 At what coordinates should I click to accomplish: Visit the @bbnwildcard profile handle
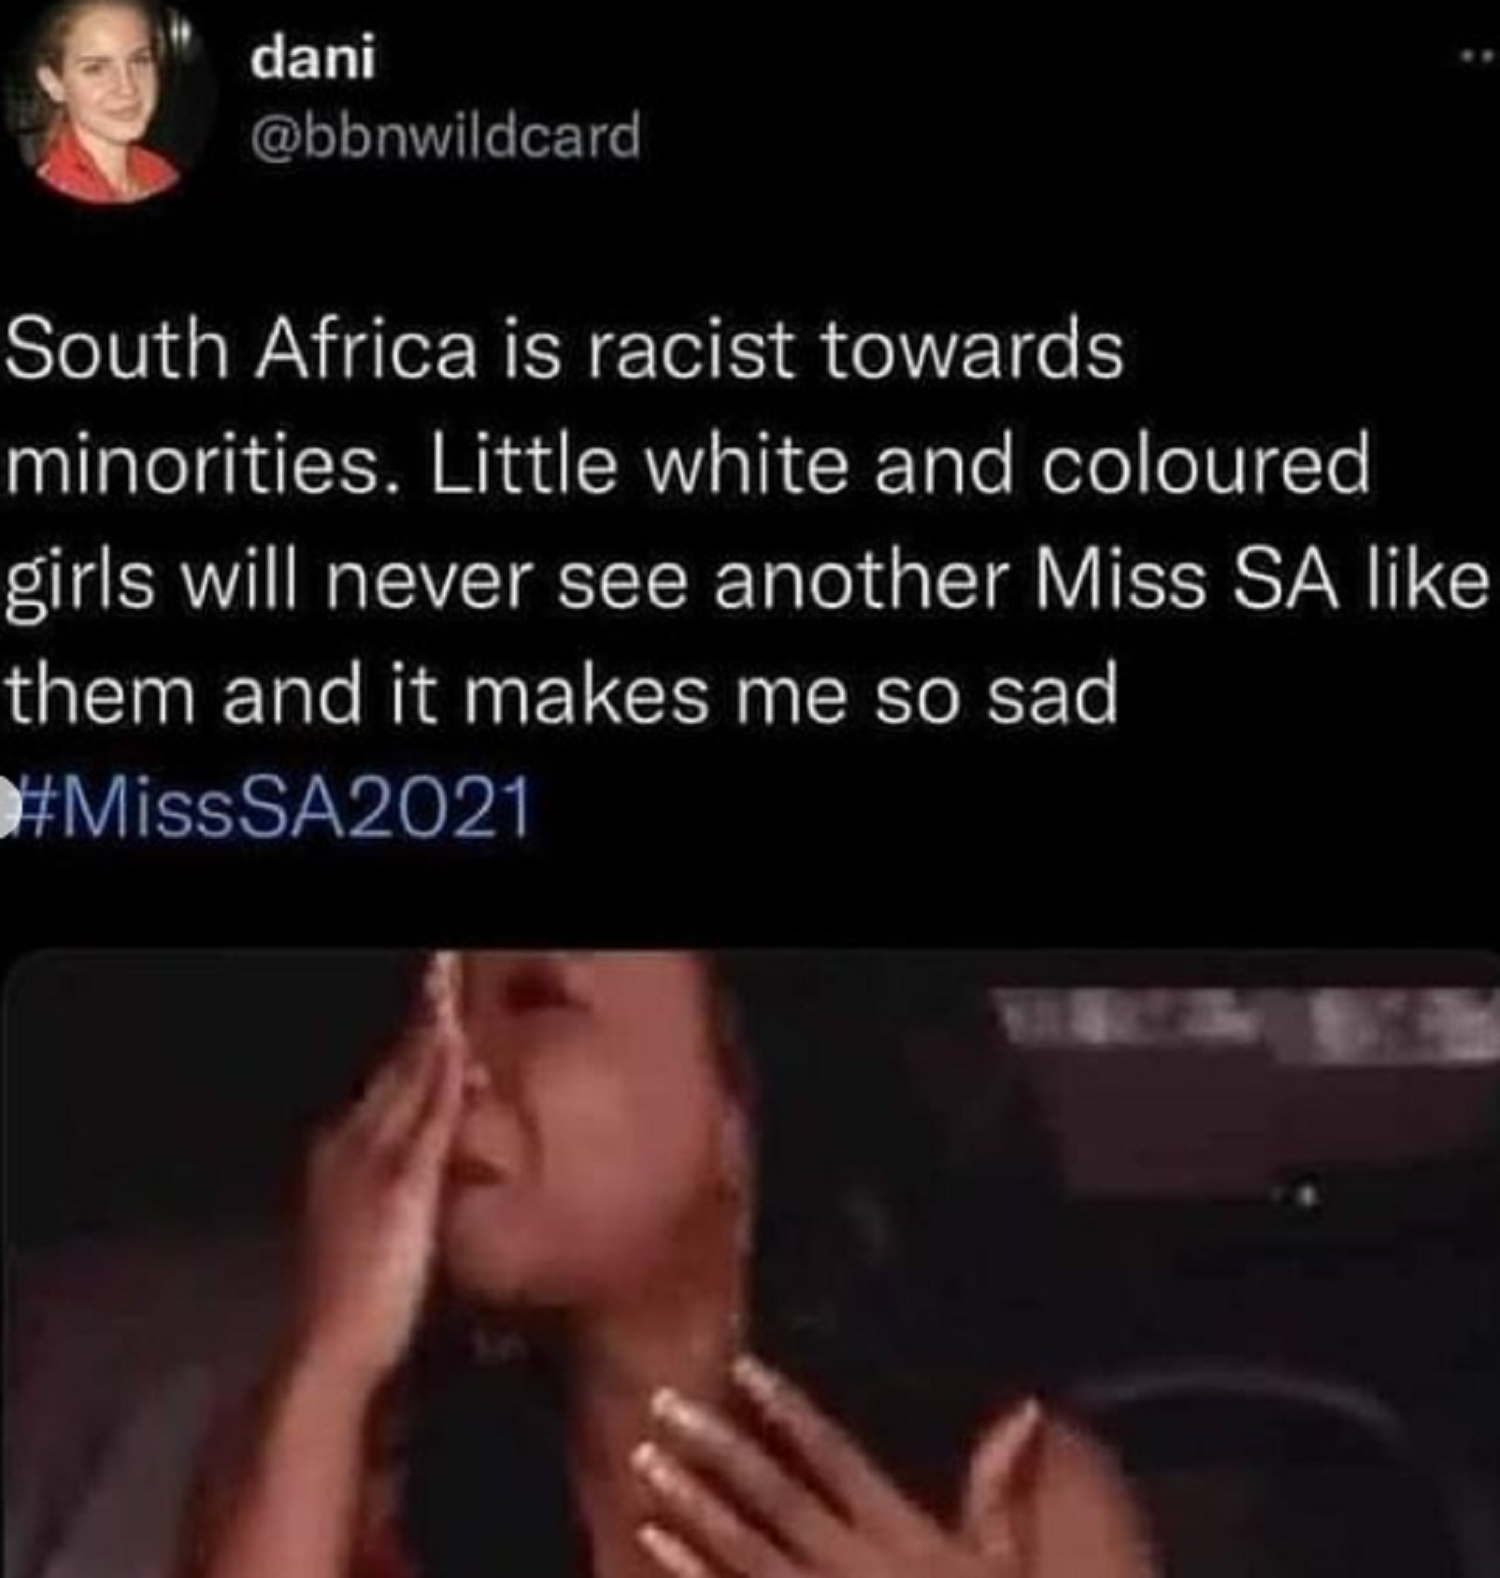(x=445, y=136)
